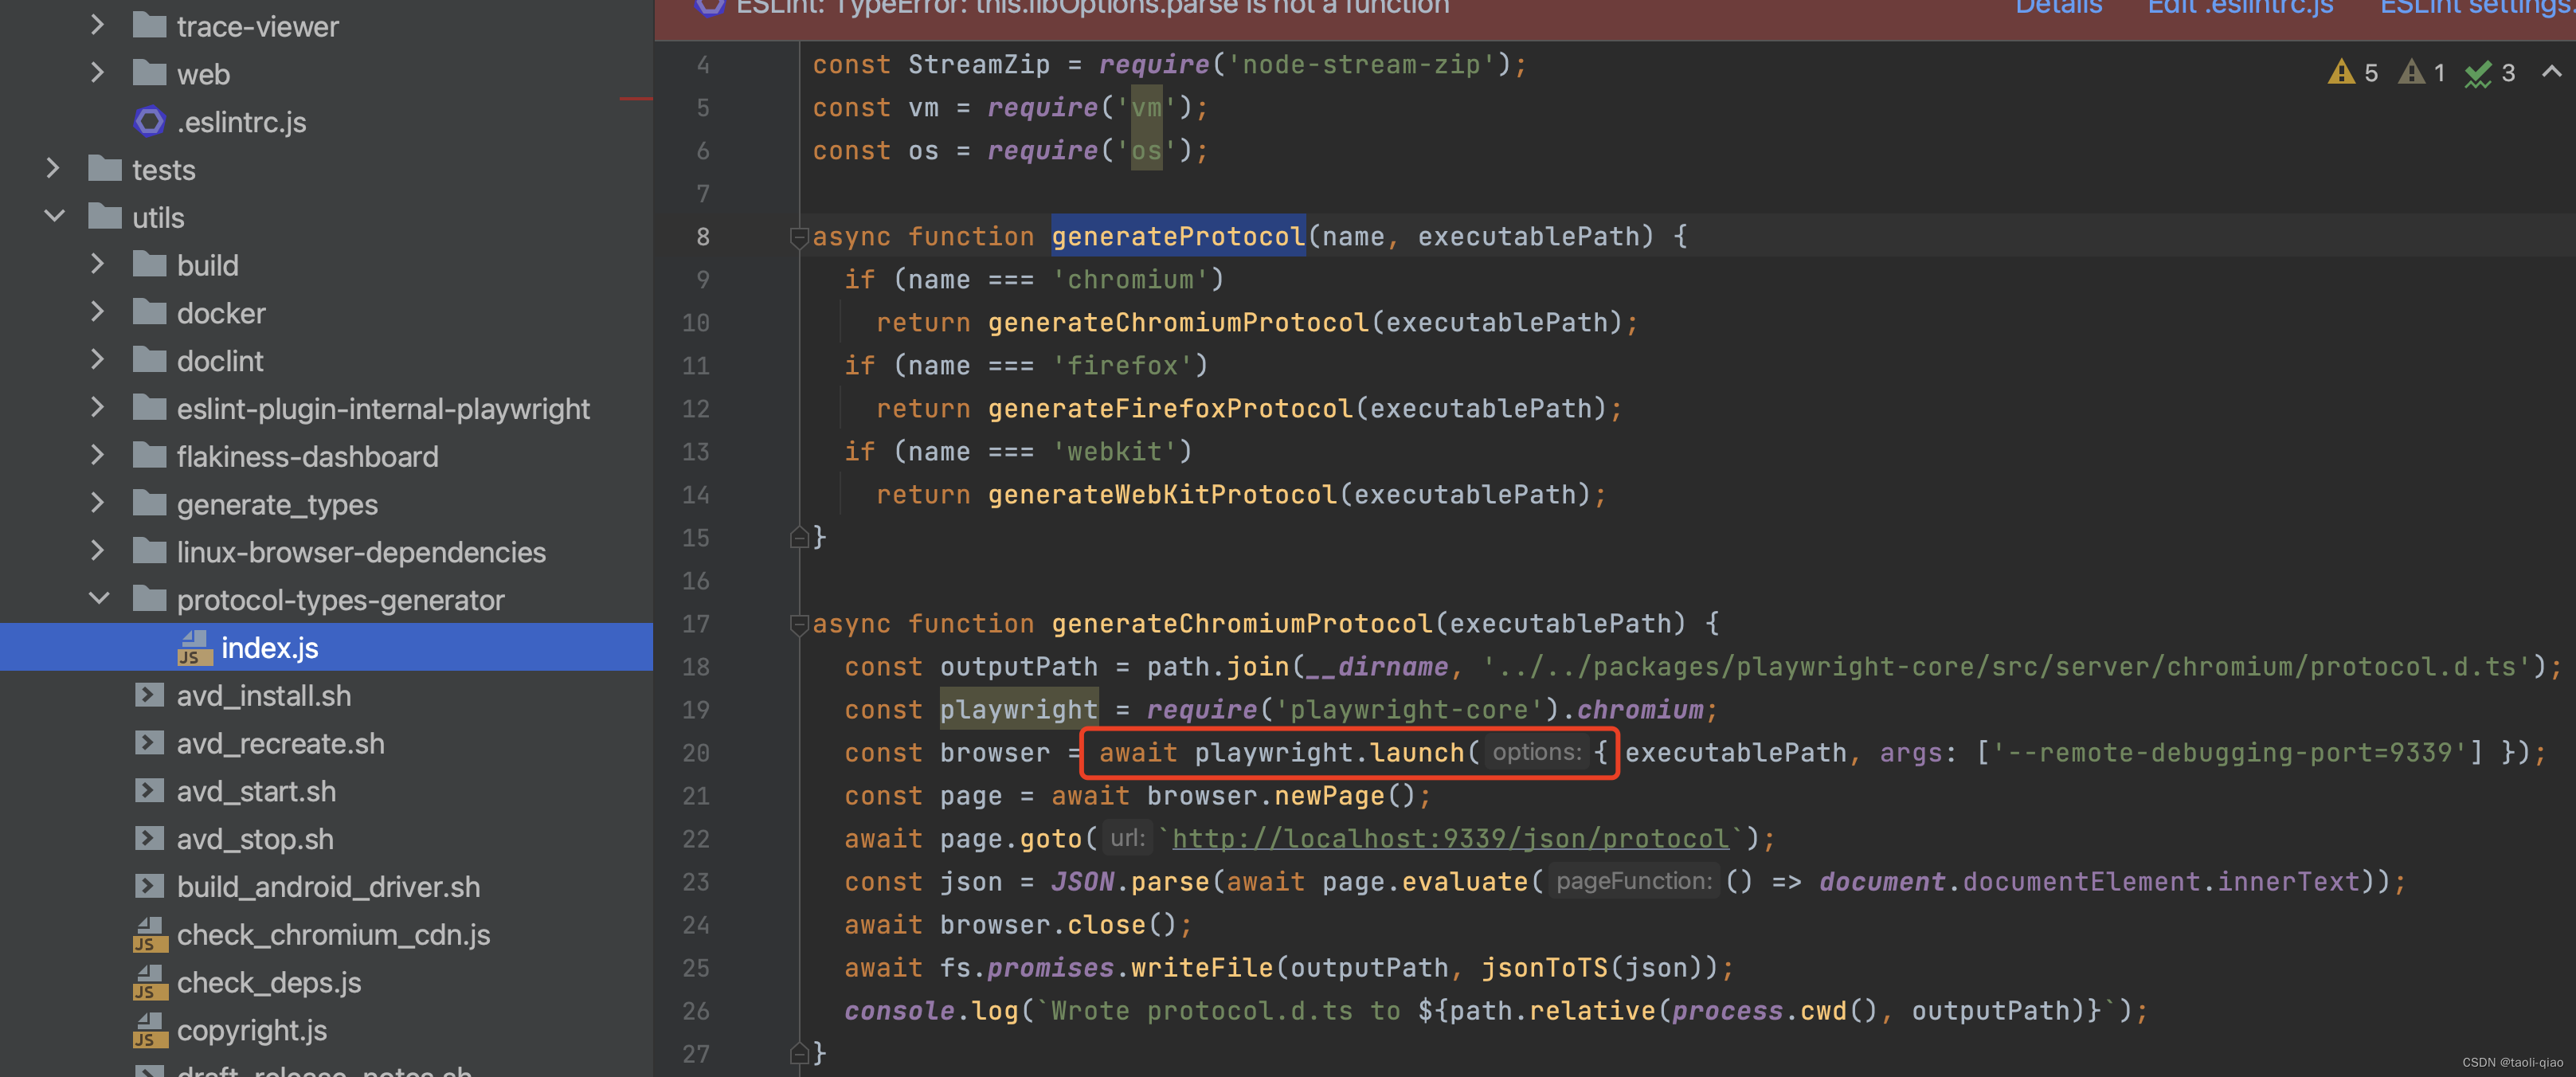
Task: Expand the tests folder
Action: [55, 169]
